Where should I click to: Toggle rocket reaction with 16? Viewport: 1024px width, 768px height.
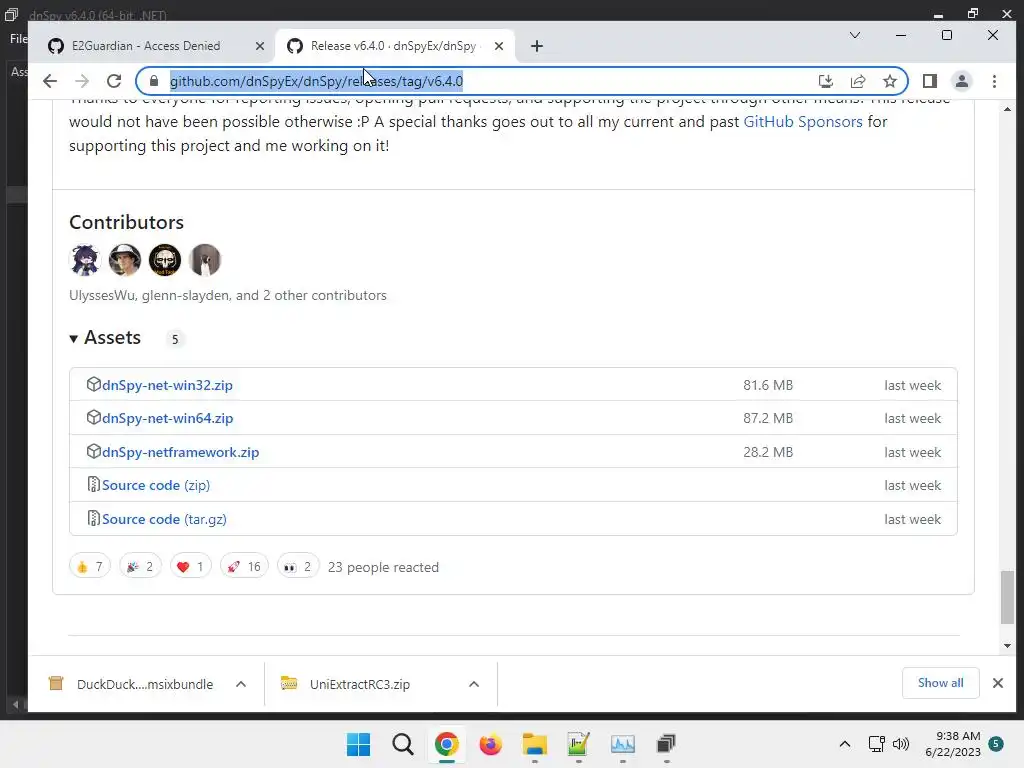coord(244,566)
